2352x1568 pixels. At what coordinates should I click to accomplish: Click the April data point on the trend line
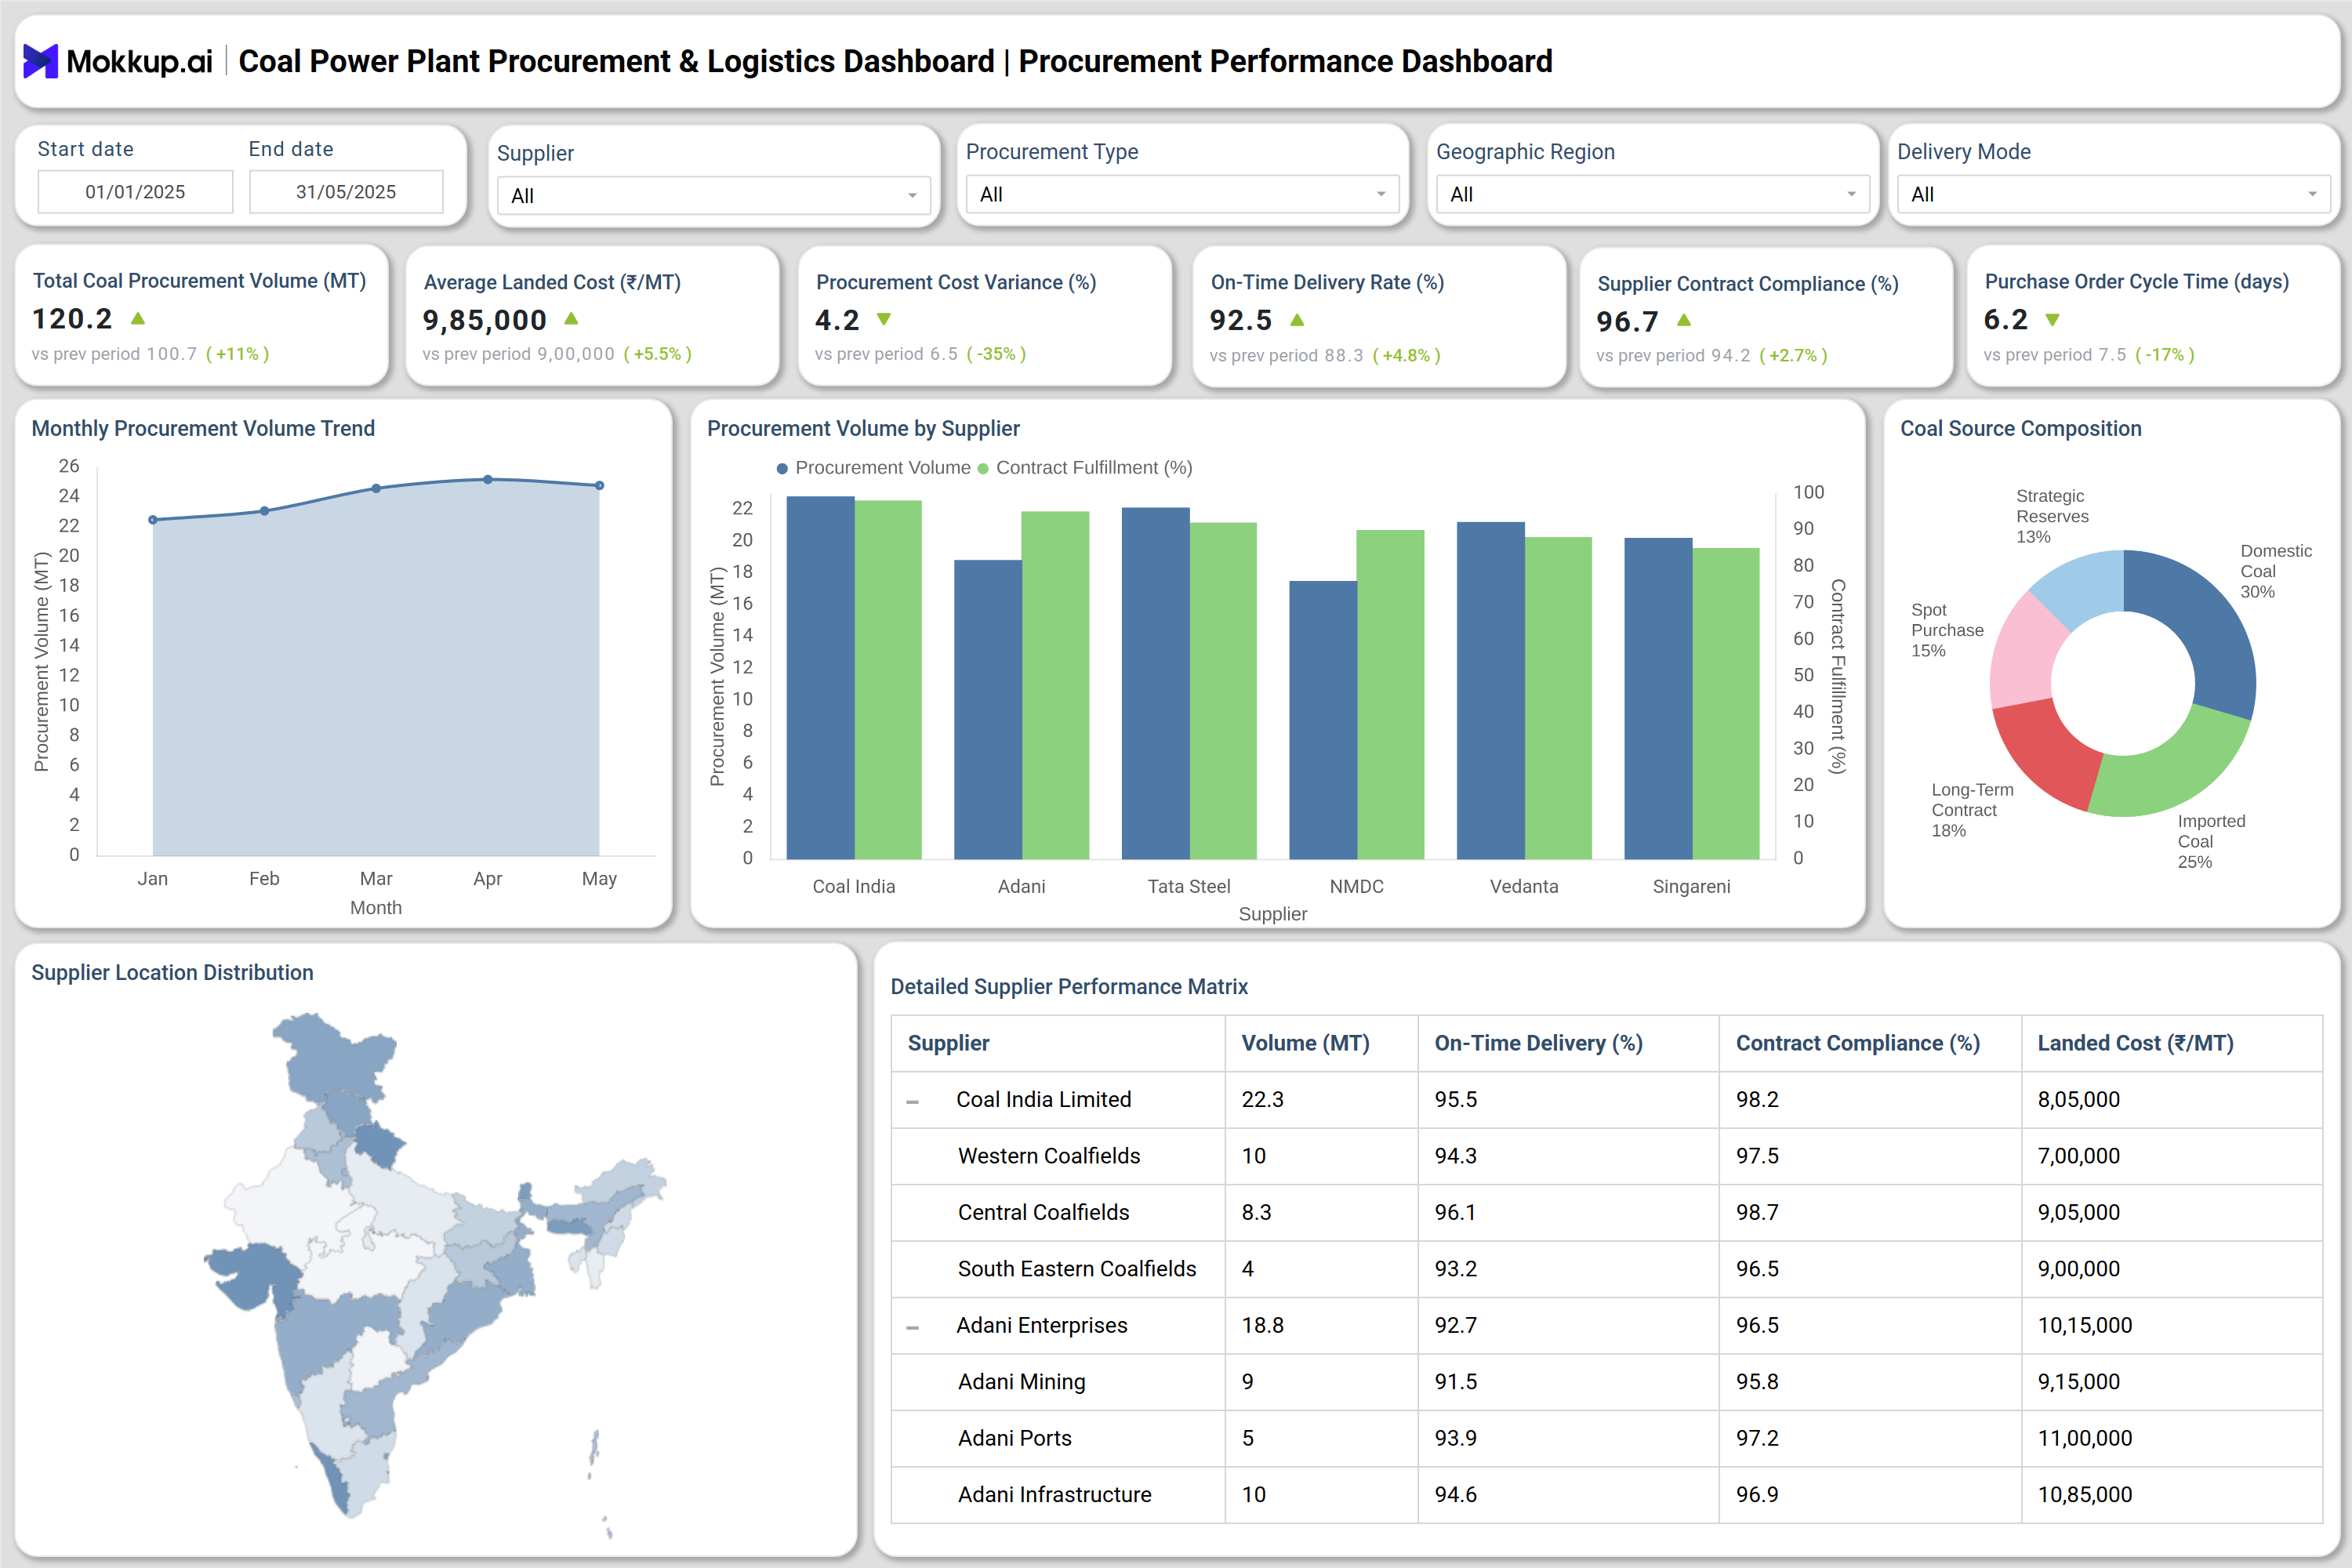pos(488,479)
